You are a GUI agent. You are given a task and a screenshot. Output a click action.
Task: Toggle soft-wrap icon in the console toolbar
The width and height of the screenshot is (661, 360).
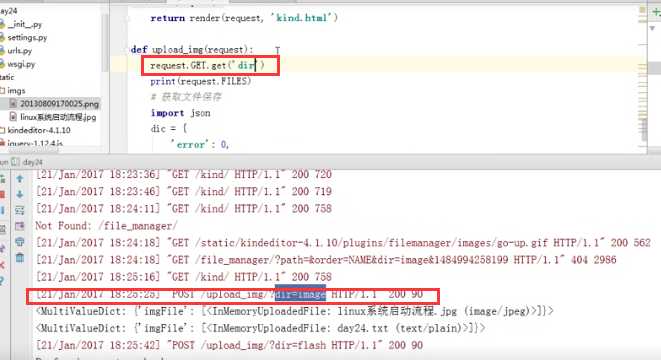[20, 210]
